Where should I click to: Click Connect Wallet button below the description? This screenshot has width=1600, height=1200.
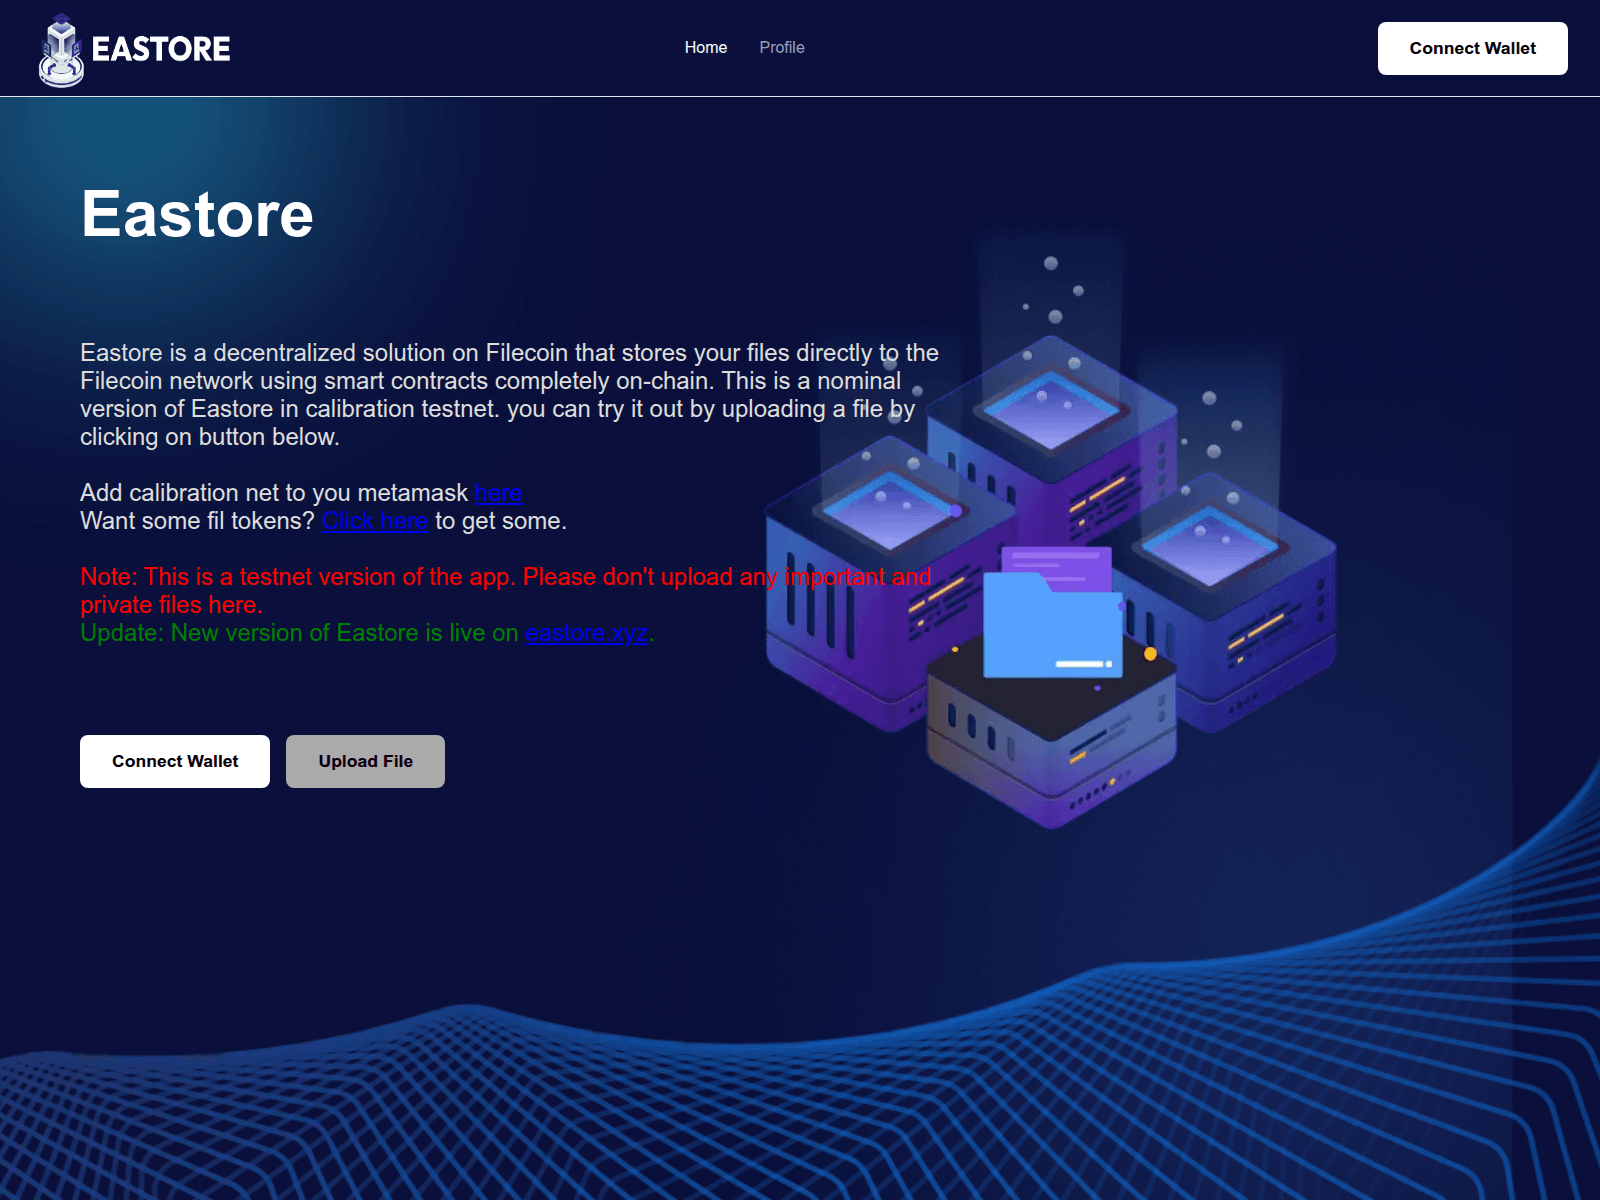[175, 761]
